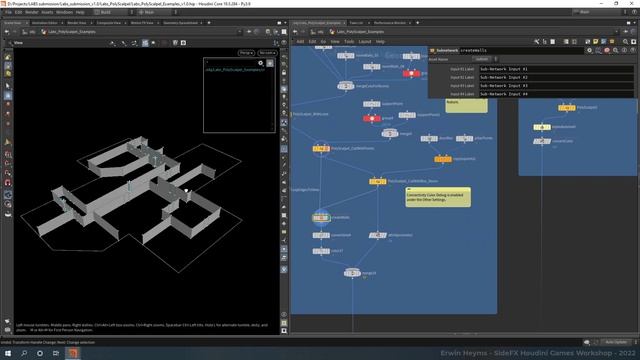Select the red group node
This screenshot has width=640, height=360.
(x=372, y=118)
